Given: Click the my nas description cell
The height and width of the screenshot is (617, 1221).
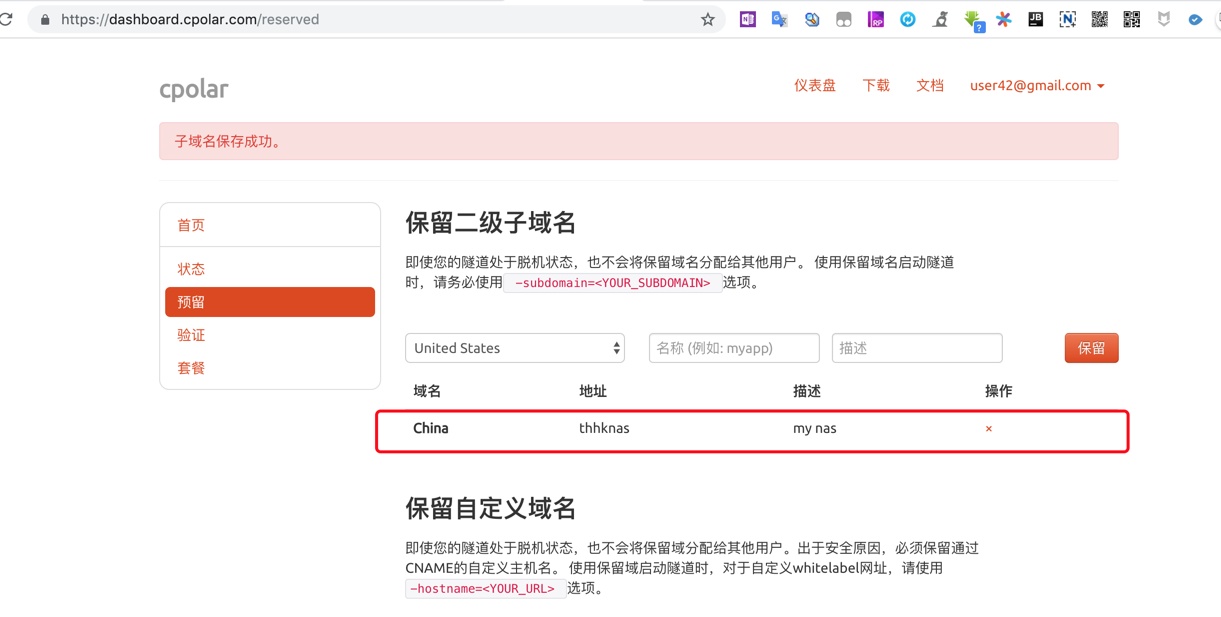Looking at the screenshot, I should tap(815, 428).
